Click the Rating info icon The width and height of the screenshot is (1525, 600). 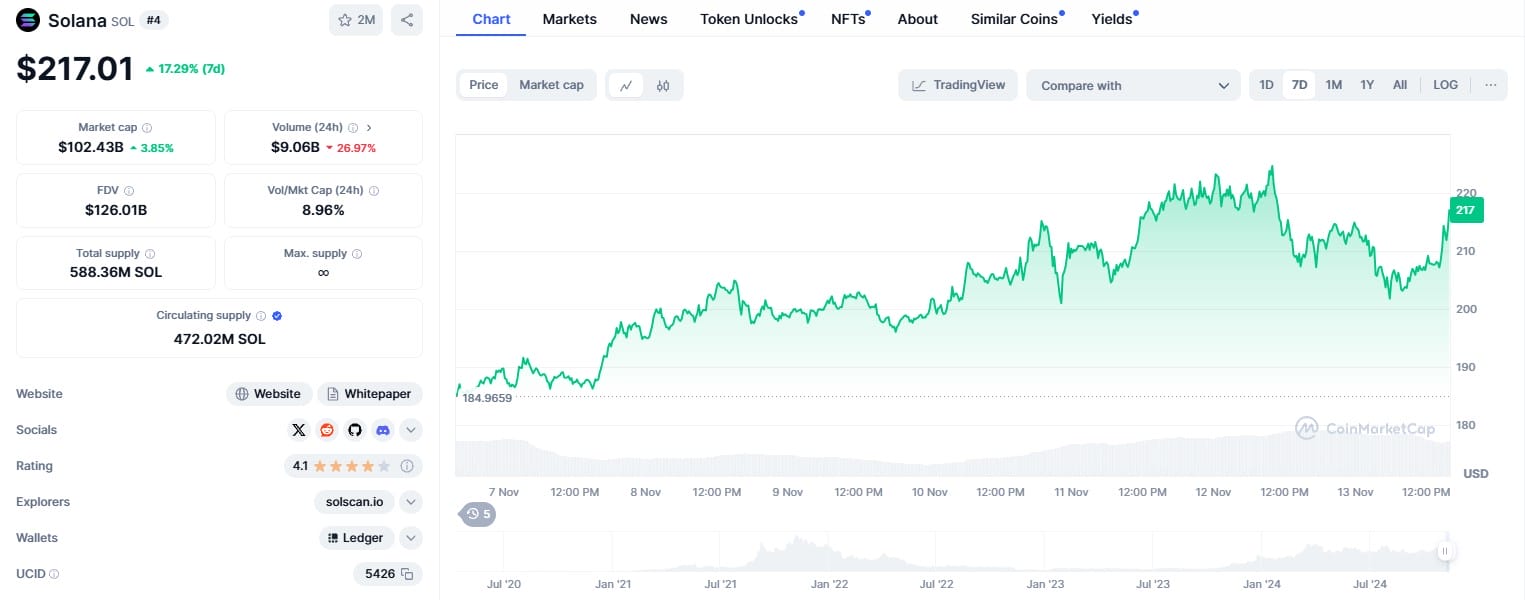click(x=407, y=466)
